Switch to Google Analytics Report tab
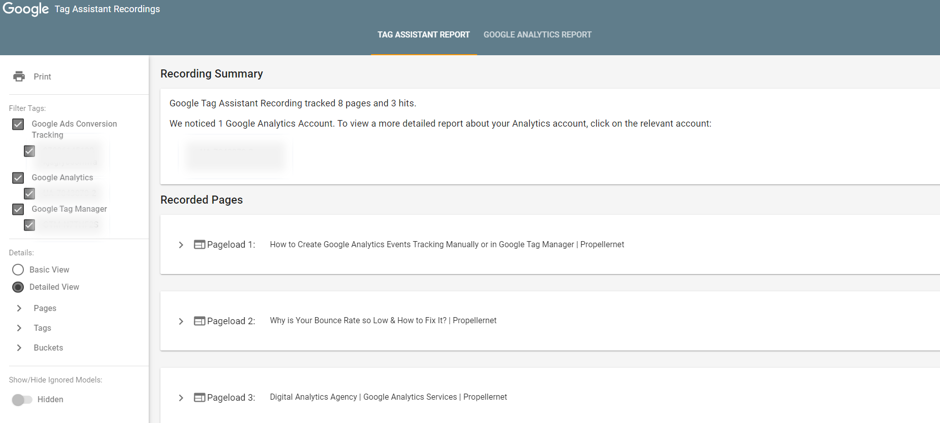Image resolution: width=940 pixels, height=423 pixels. 537,35
